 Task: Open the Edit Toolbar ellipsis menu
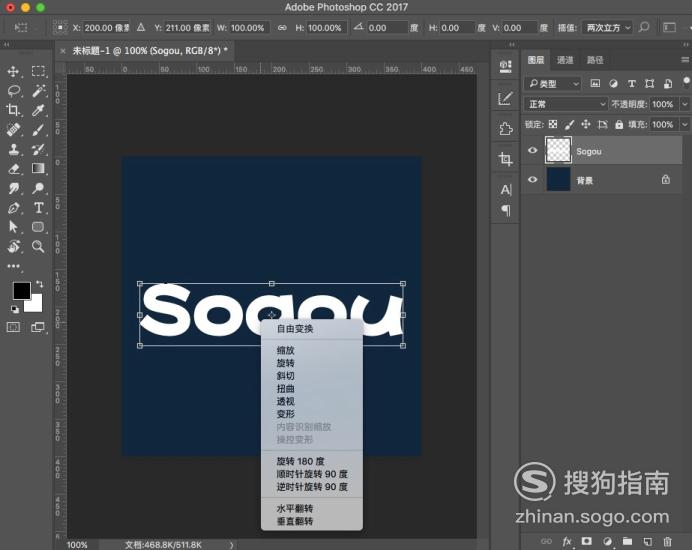pos(13,266)
